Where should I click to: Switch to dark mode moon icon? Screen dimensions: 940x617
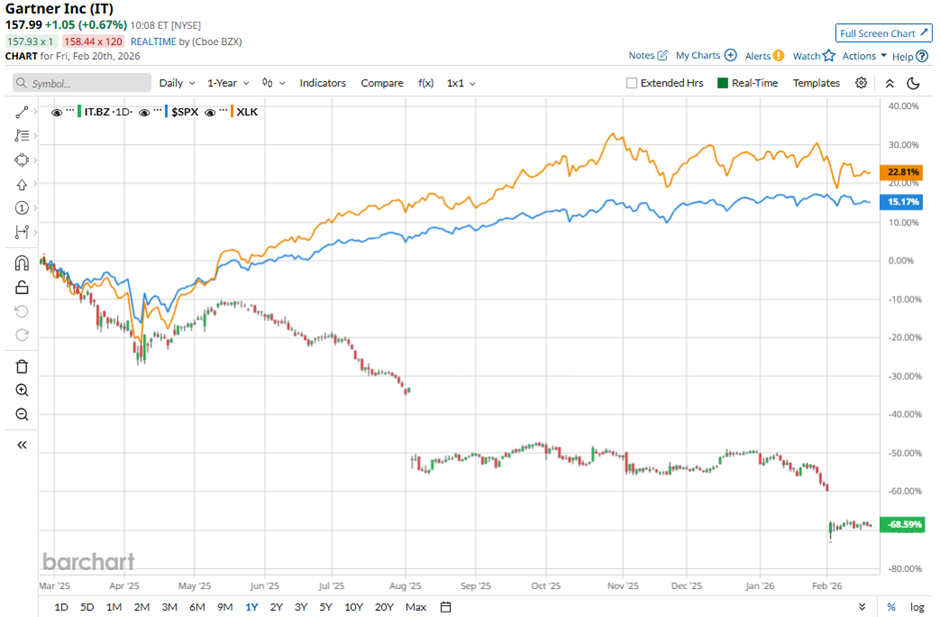pos(913,83)
